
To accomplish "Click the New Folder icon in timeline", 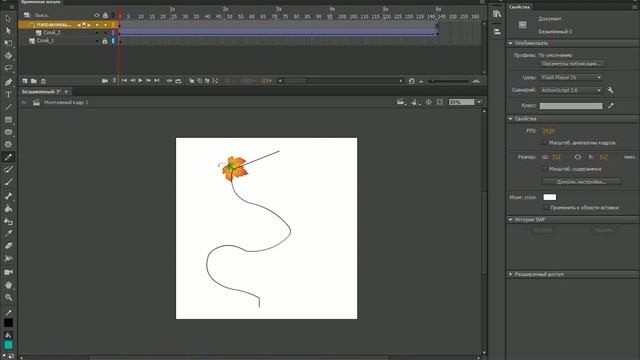I will click(34, 81).
